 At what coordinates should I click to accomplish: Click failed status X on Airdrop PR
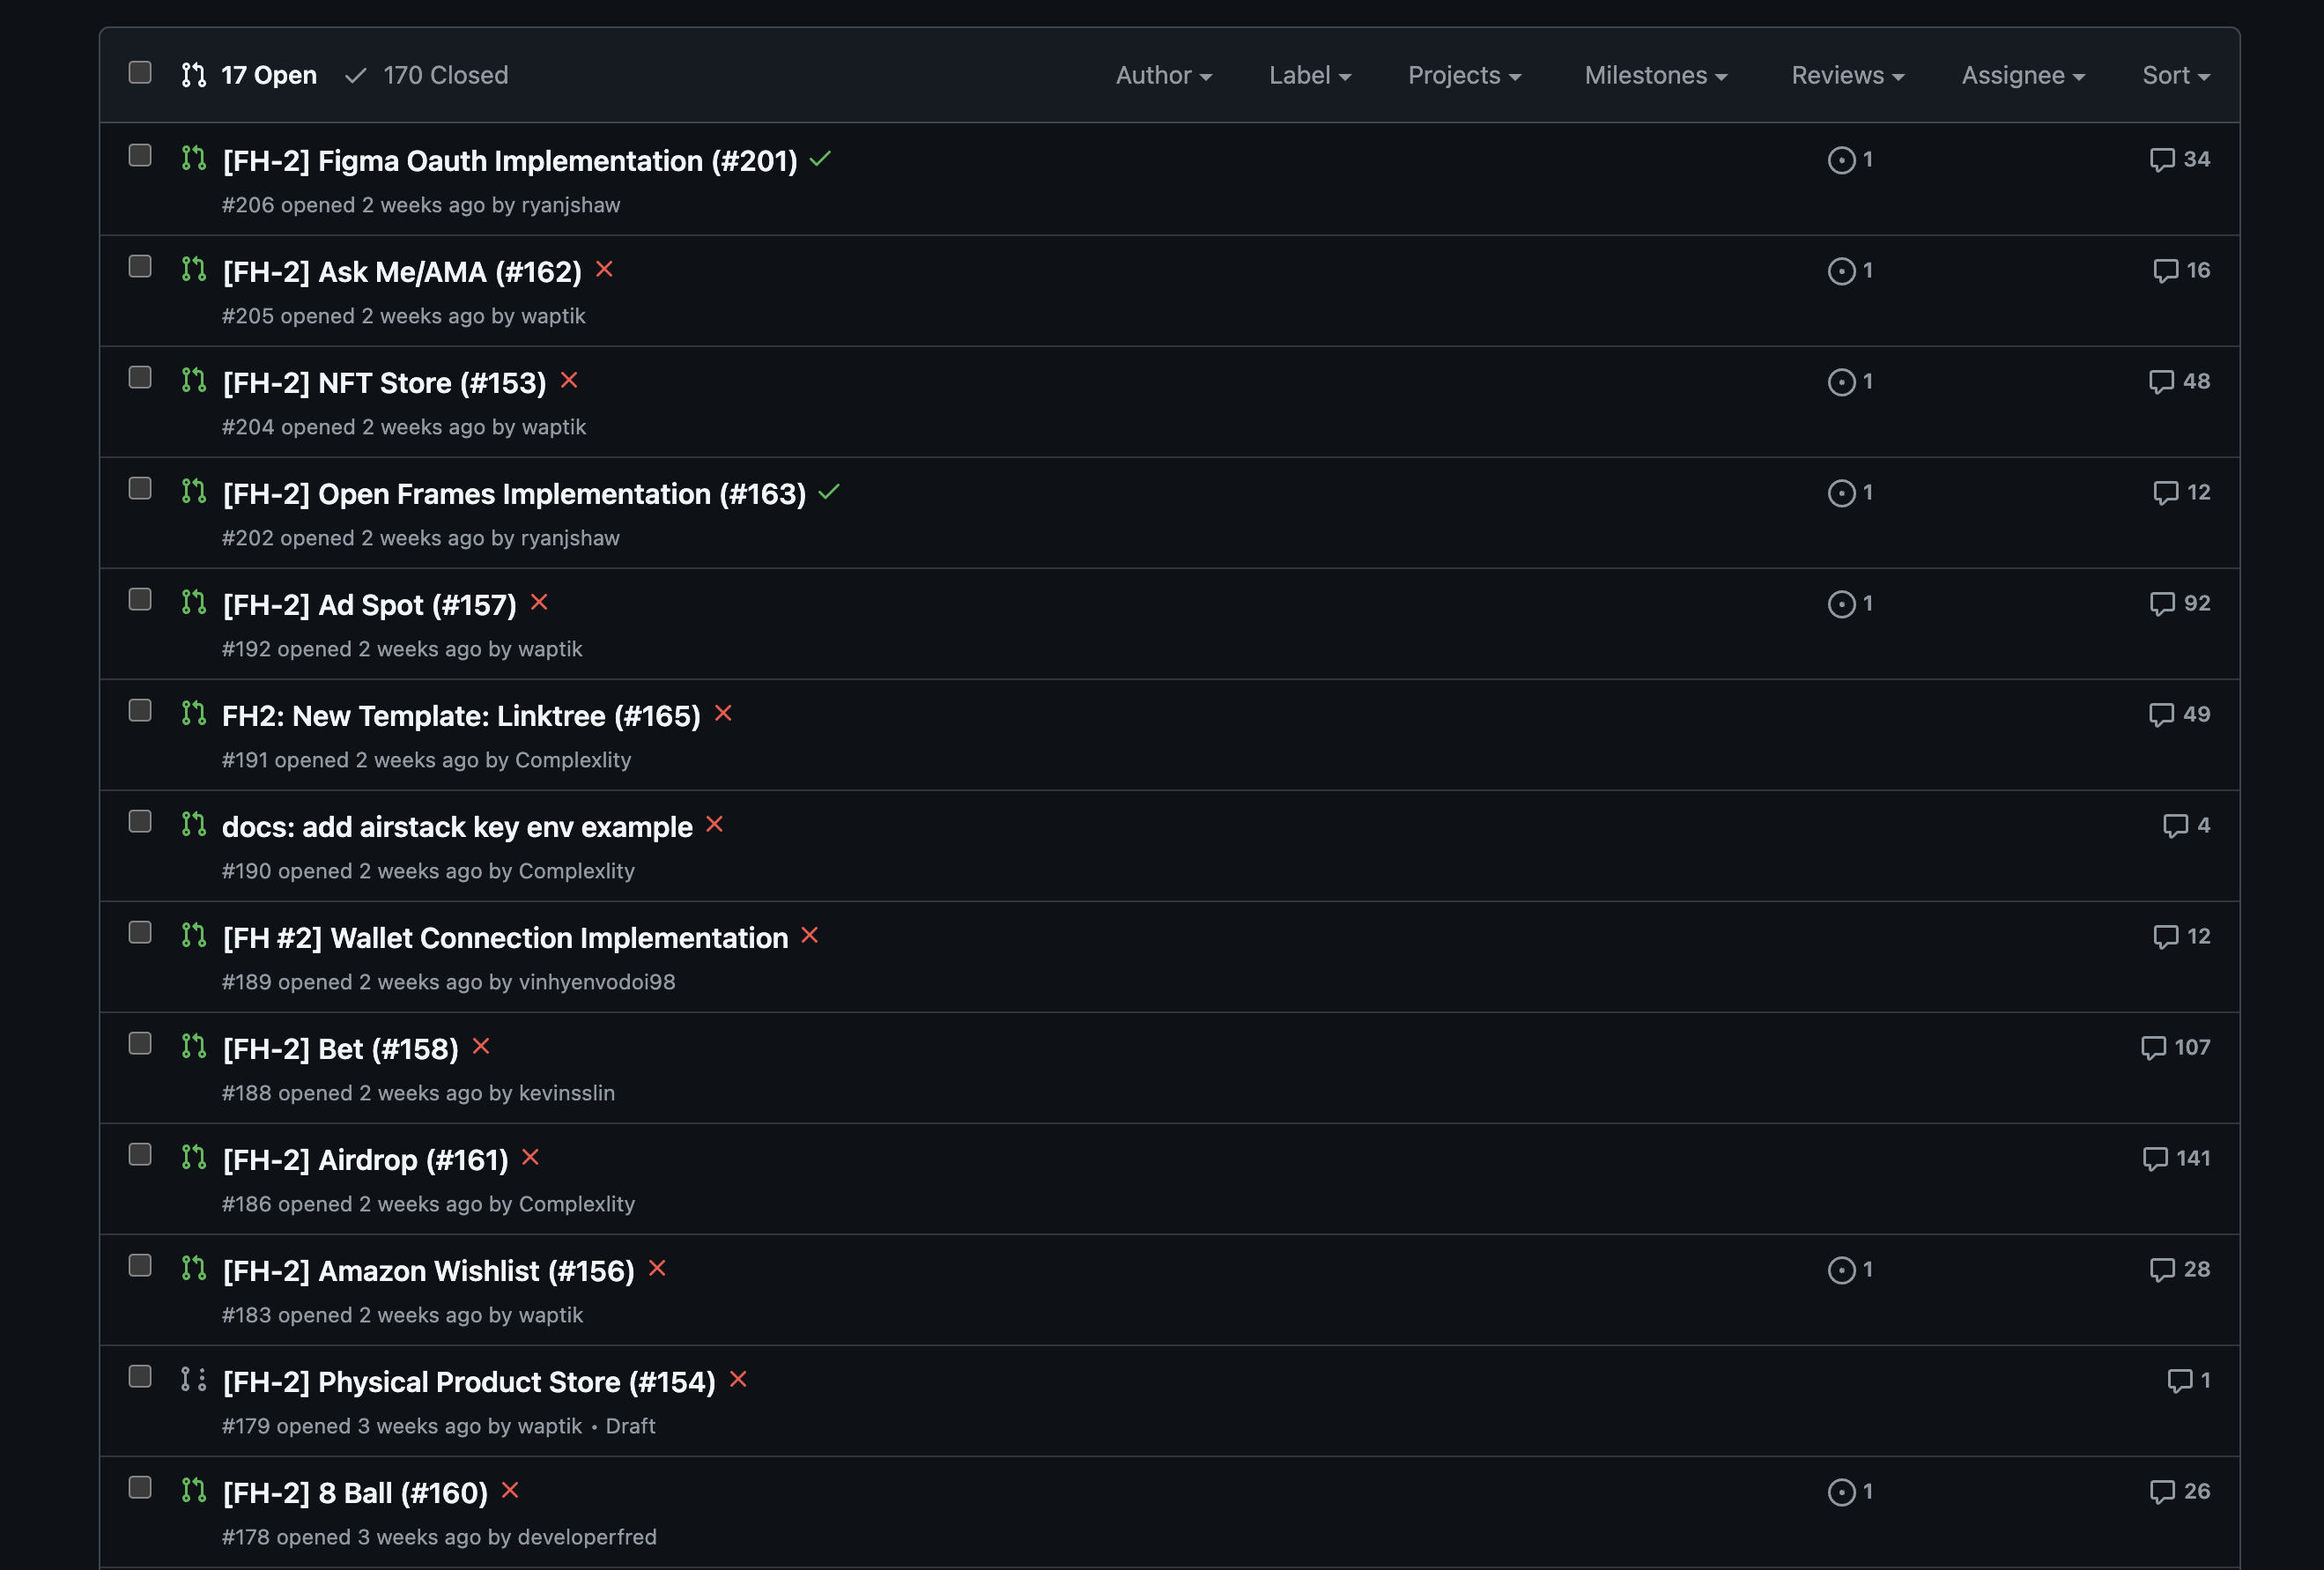(531, 1157)
